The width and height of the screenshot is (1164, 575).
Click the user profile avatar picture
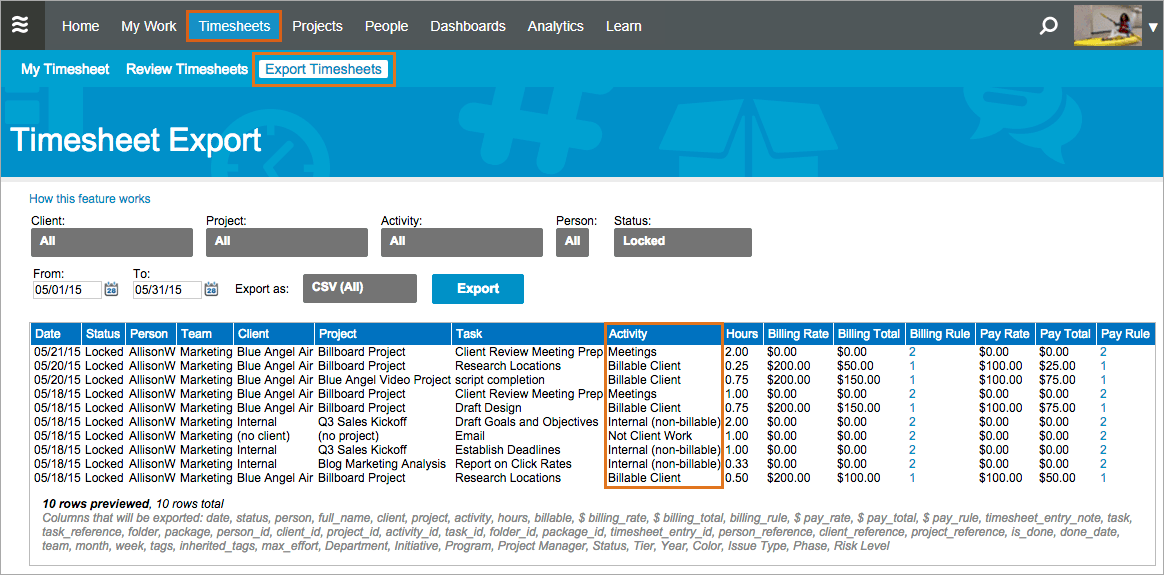tap(1107, 26)
